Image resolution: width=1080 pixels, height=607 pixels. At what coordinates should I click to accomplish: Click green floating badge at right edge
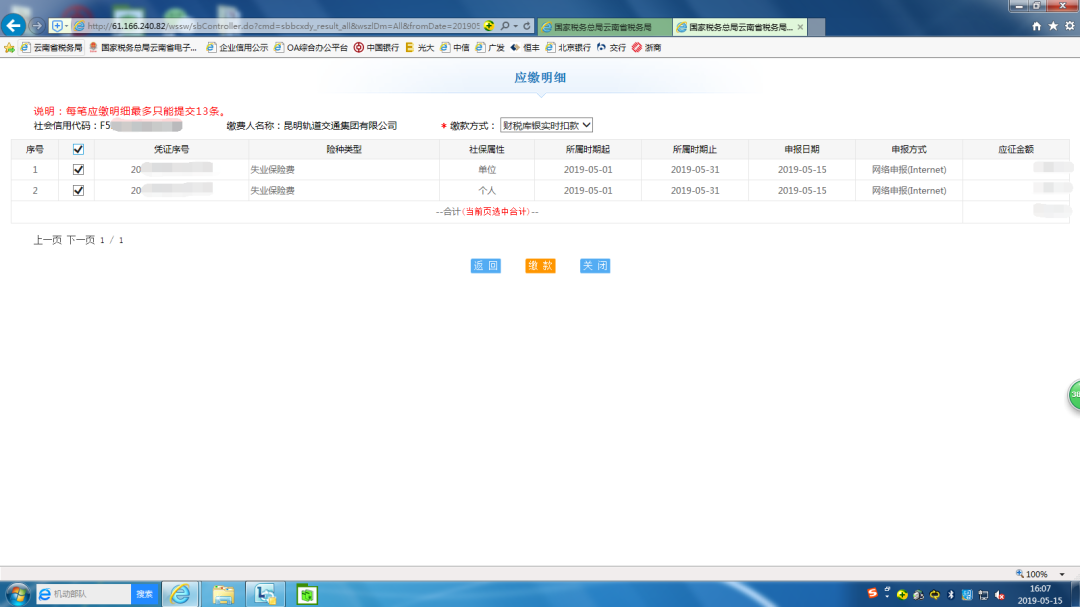coord(1074,395)
